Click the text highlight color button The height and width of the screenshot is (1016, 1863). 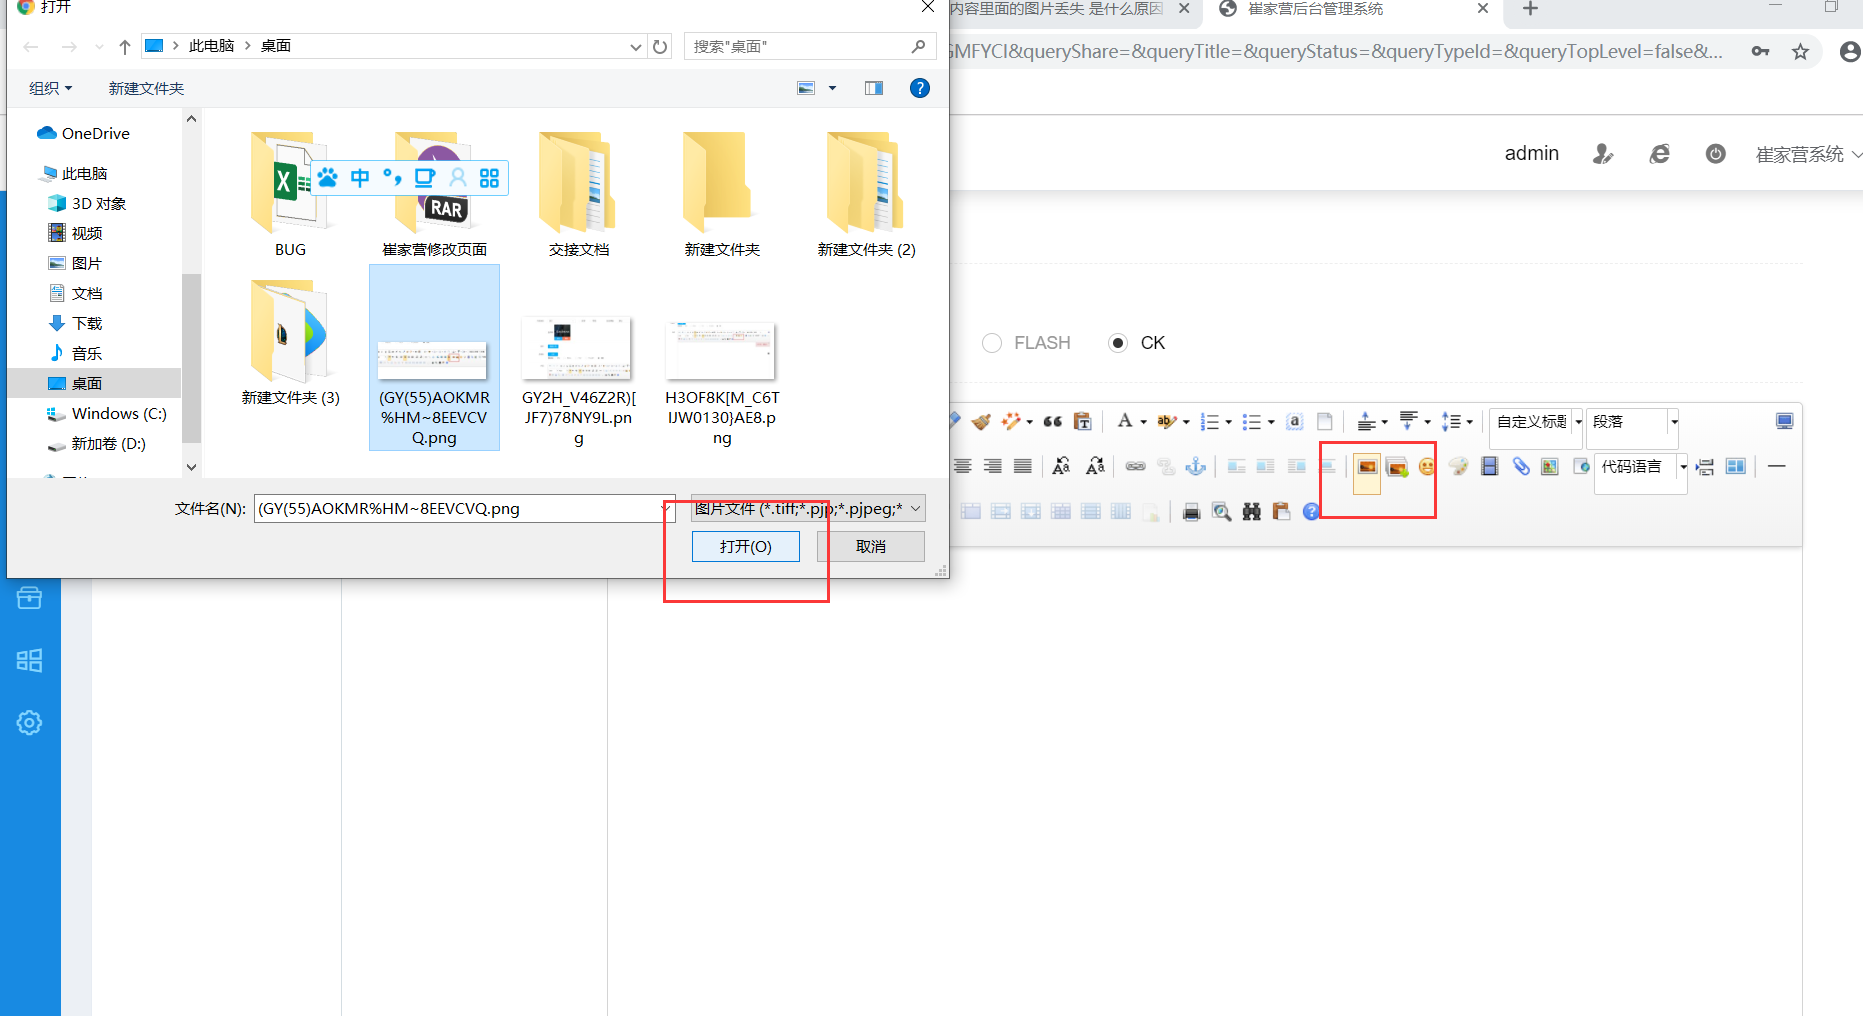1166,422
